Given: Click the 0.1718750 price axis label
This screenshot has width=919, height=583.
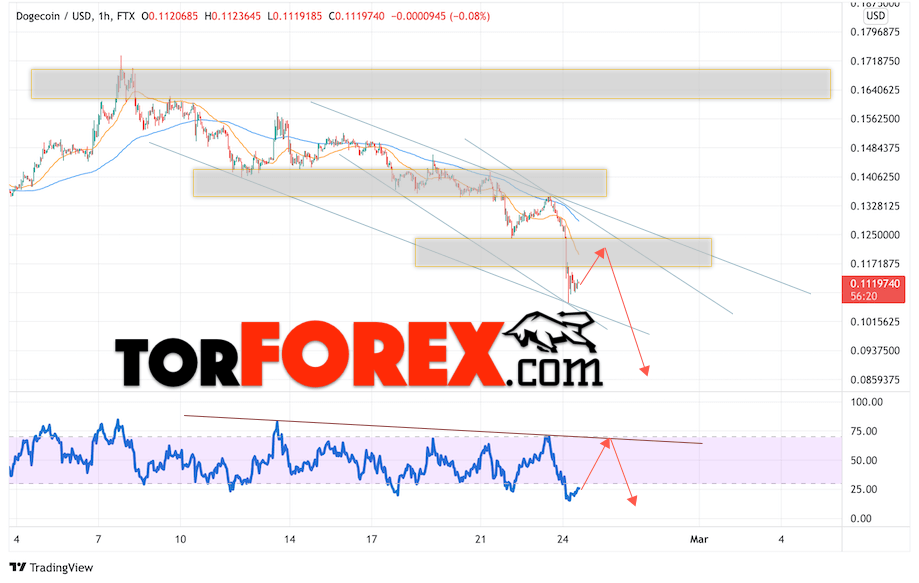Looking at the screenshot, I should [x=875, y=61].
